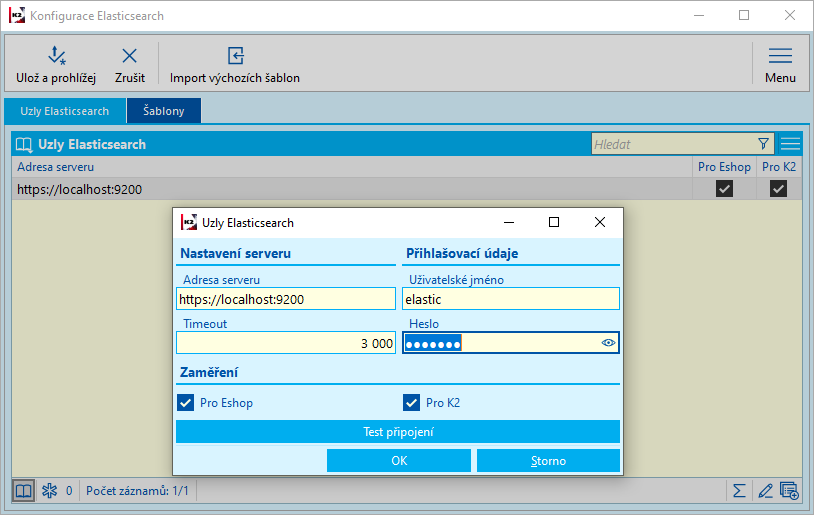Switch to the Šablony tab

164,111
